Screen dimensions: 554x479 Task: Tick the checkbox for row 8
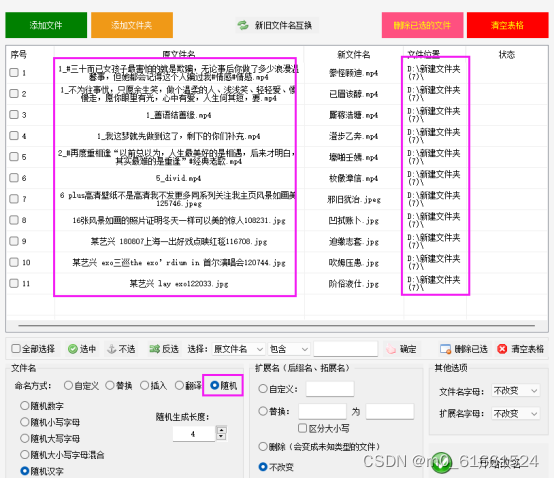pos(14,220)
